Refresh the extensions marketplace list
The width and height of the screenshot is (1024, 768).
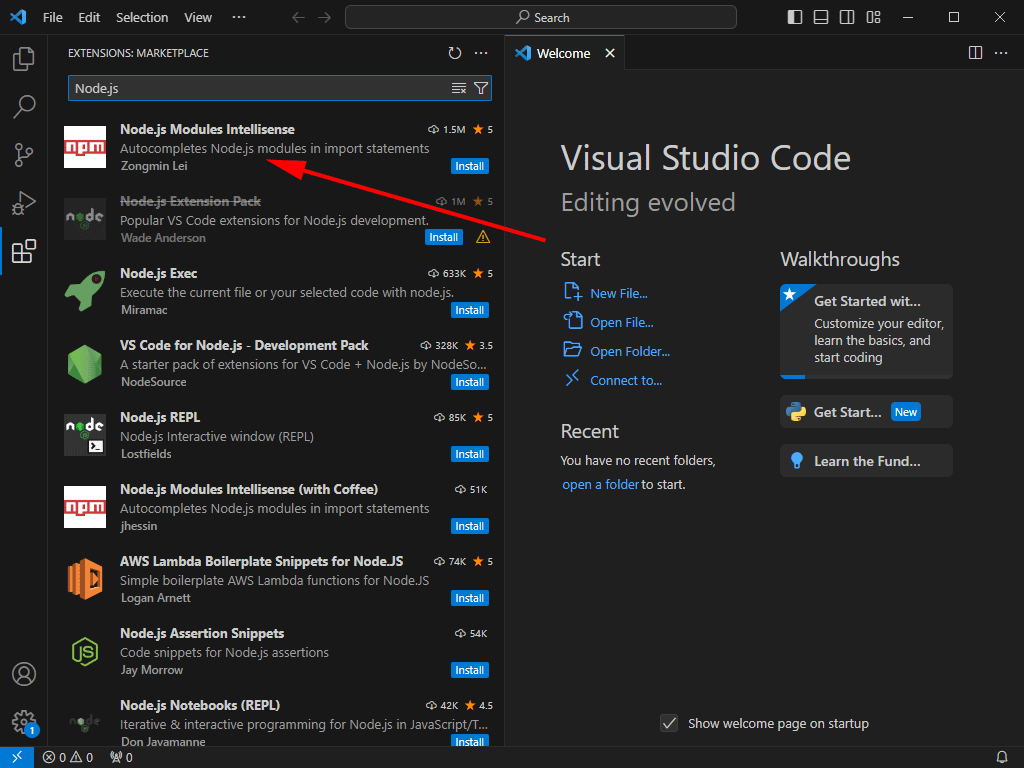click(x=455, y=53)
